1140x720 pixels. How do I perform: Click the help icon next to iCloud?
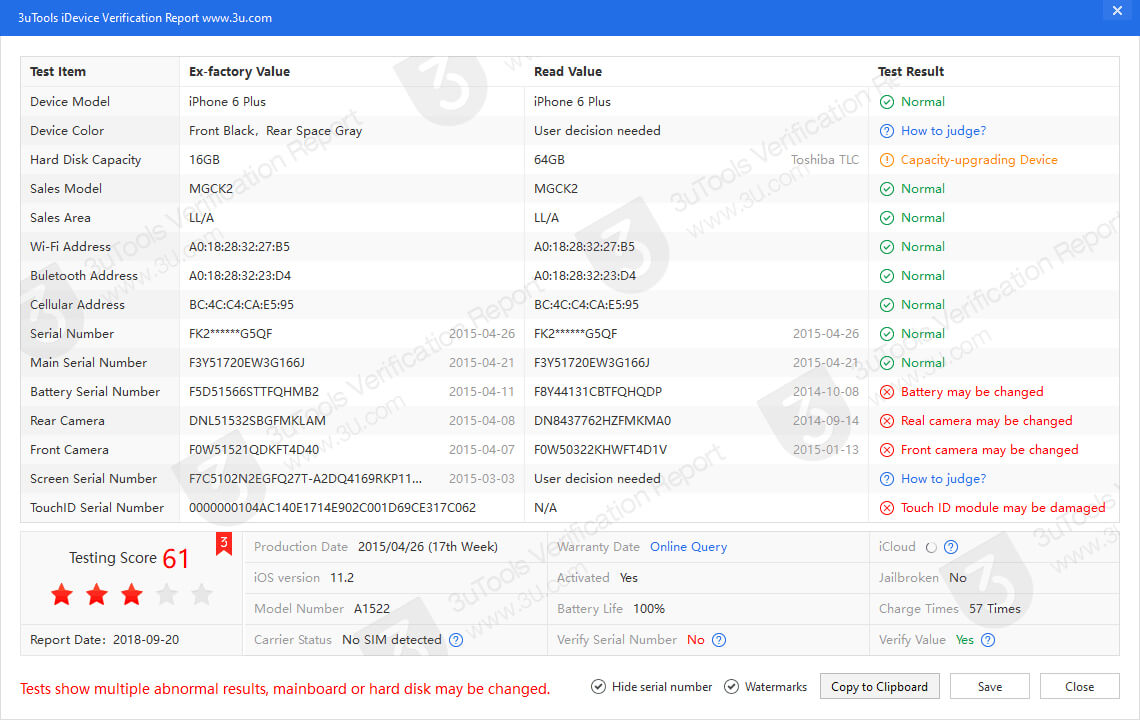[x=948, y=547]
